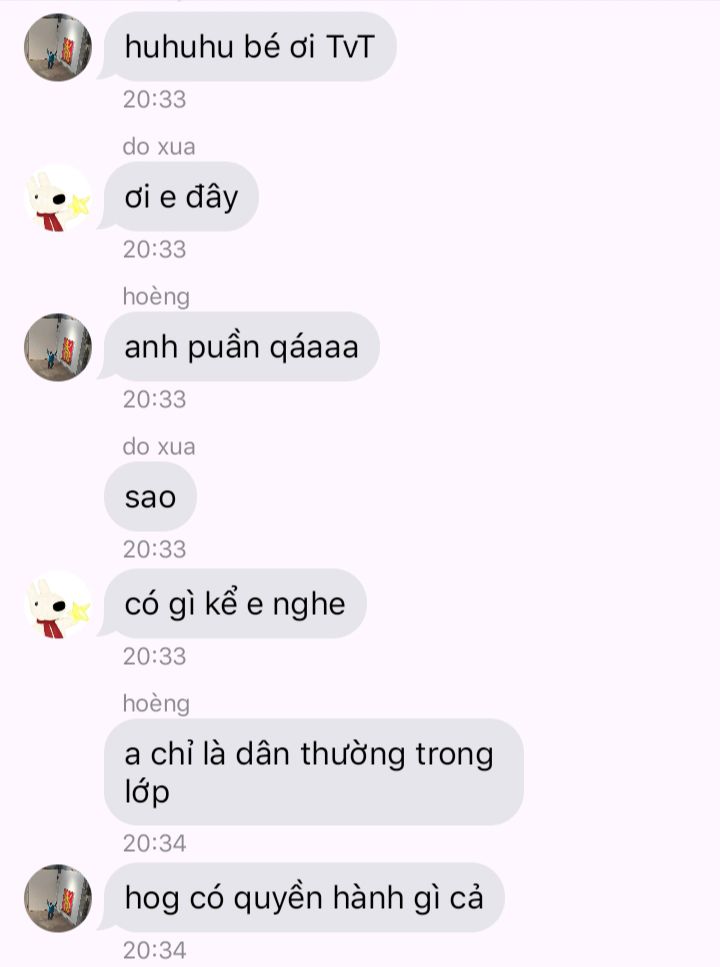Tap the 20:33 timestamp below the "sao" message
The height and width of the screenshot is (967, 720).
pos(154,549)
